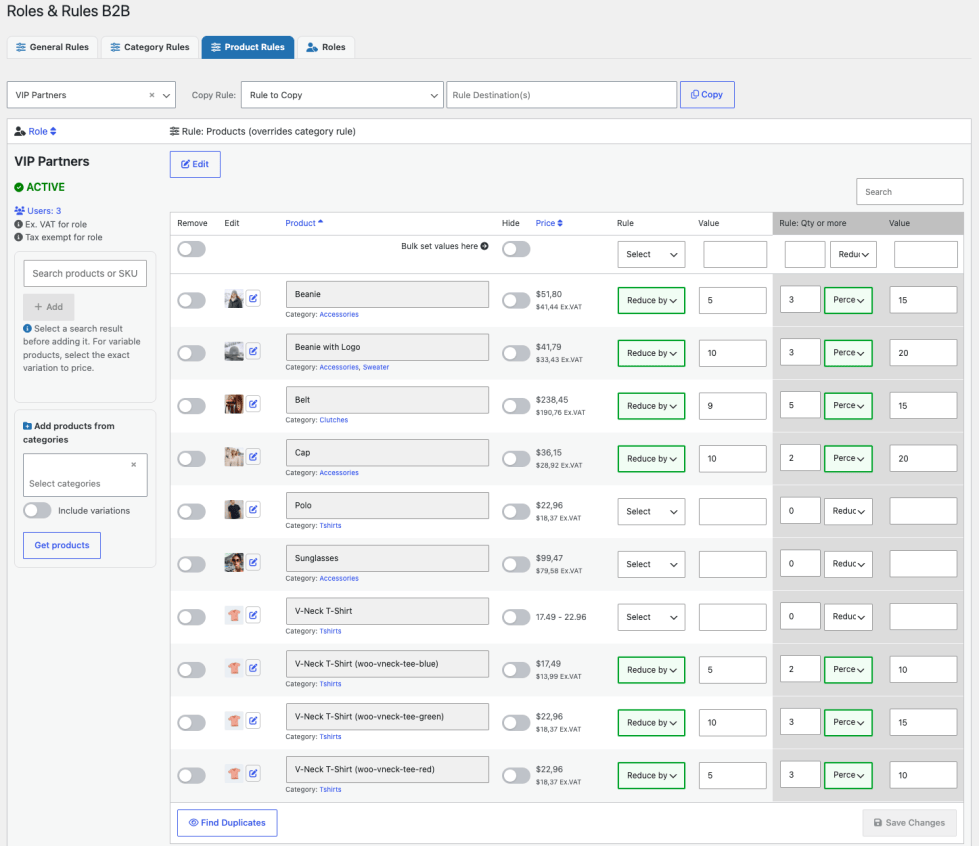This screenshot has width=979, height=846.
Task: Open edit icon for Cap product
Action: click(253, 457)
